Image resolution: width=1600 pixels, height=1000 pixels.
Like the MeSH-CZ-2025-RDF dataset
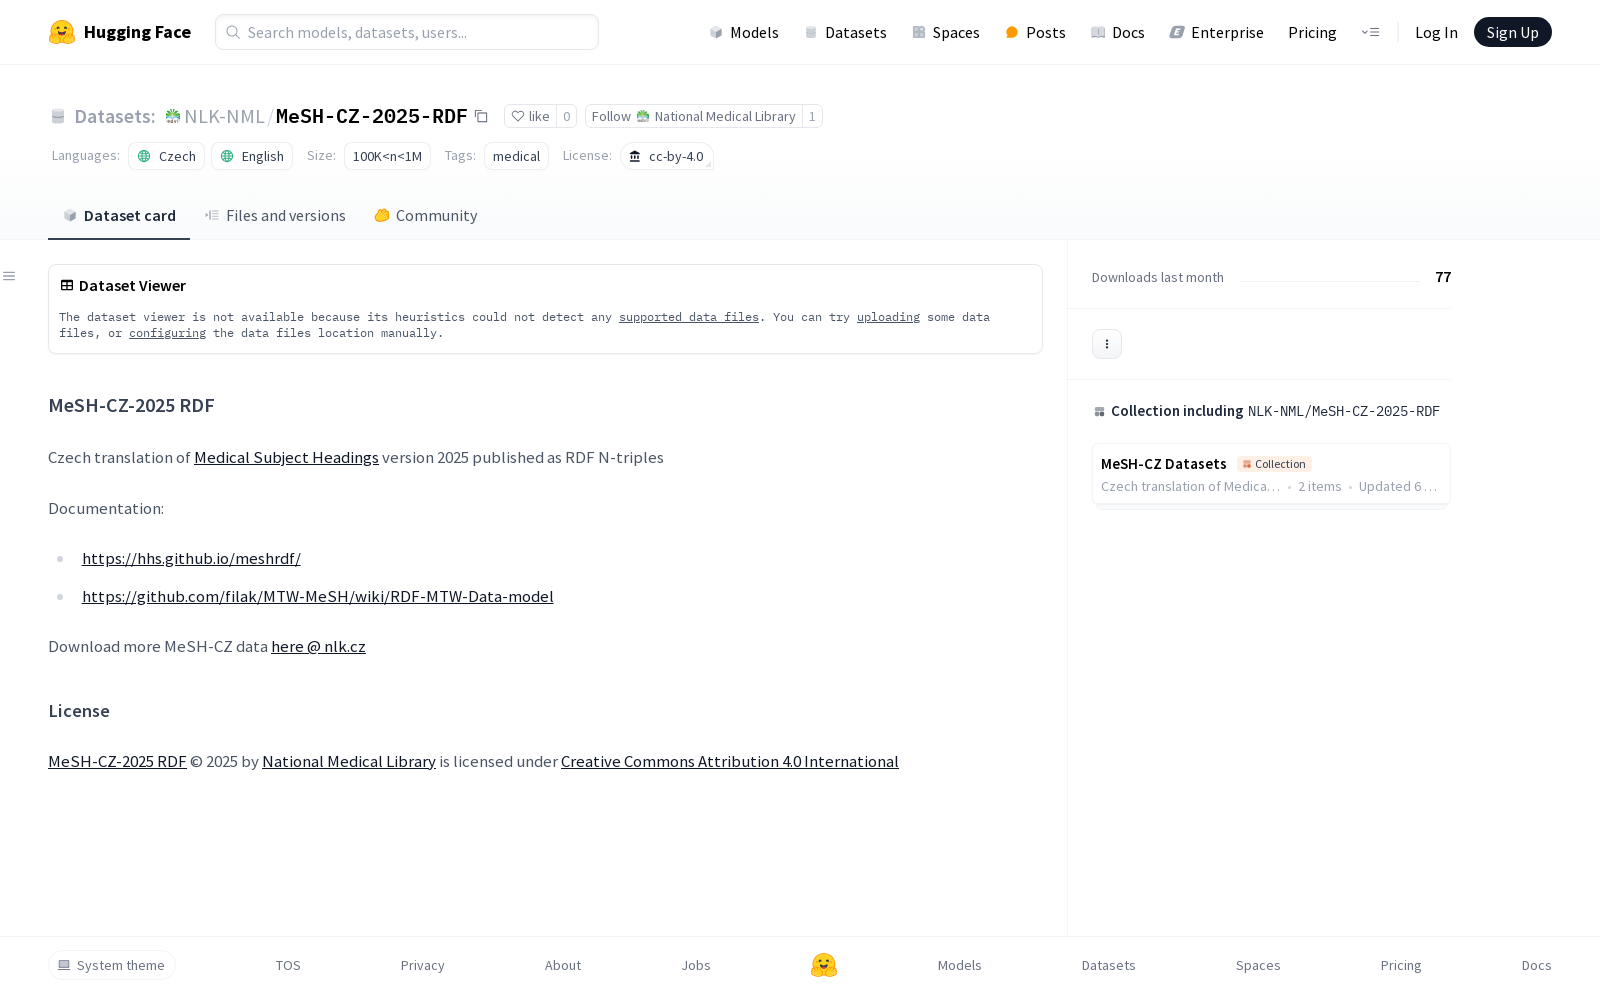pos(531,116)
